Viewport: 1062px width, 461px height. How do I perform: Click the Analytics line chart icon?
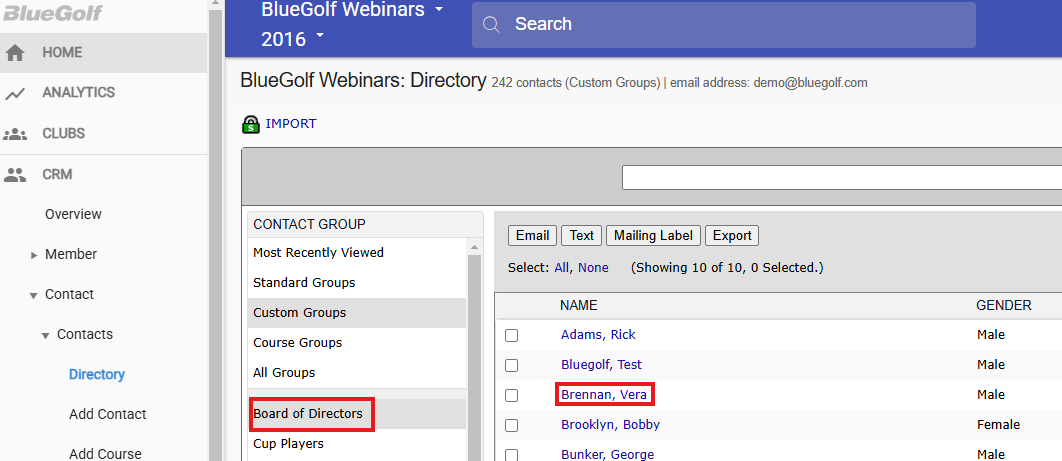click(15, 93)
